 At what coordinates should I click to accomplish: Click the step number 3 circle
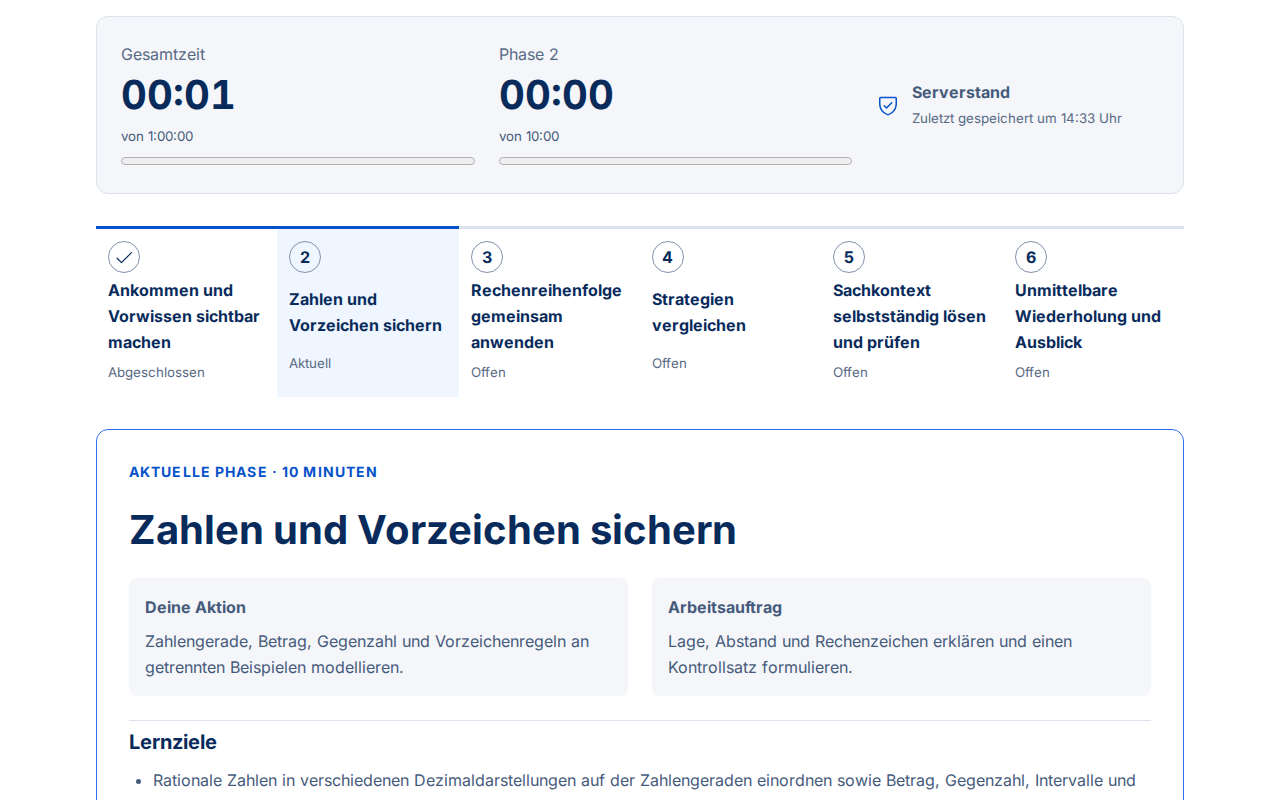click(x=487, y=257)
